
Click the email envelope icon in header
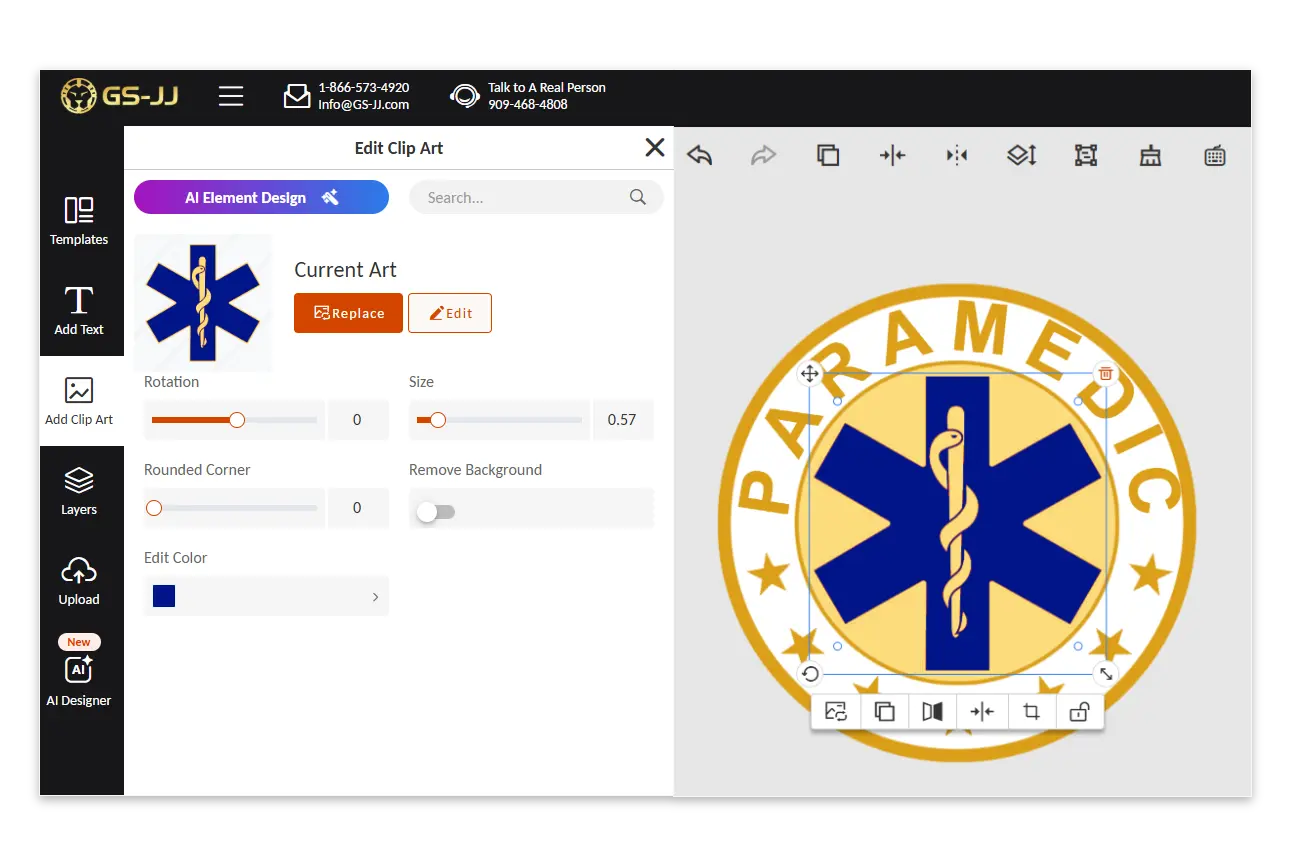coord(297,96)
